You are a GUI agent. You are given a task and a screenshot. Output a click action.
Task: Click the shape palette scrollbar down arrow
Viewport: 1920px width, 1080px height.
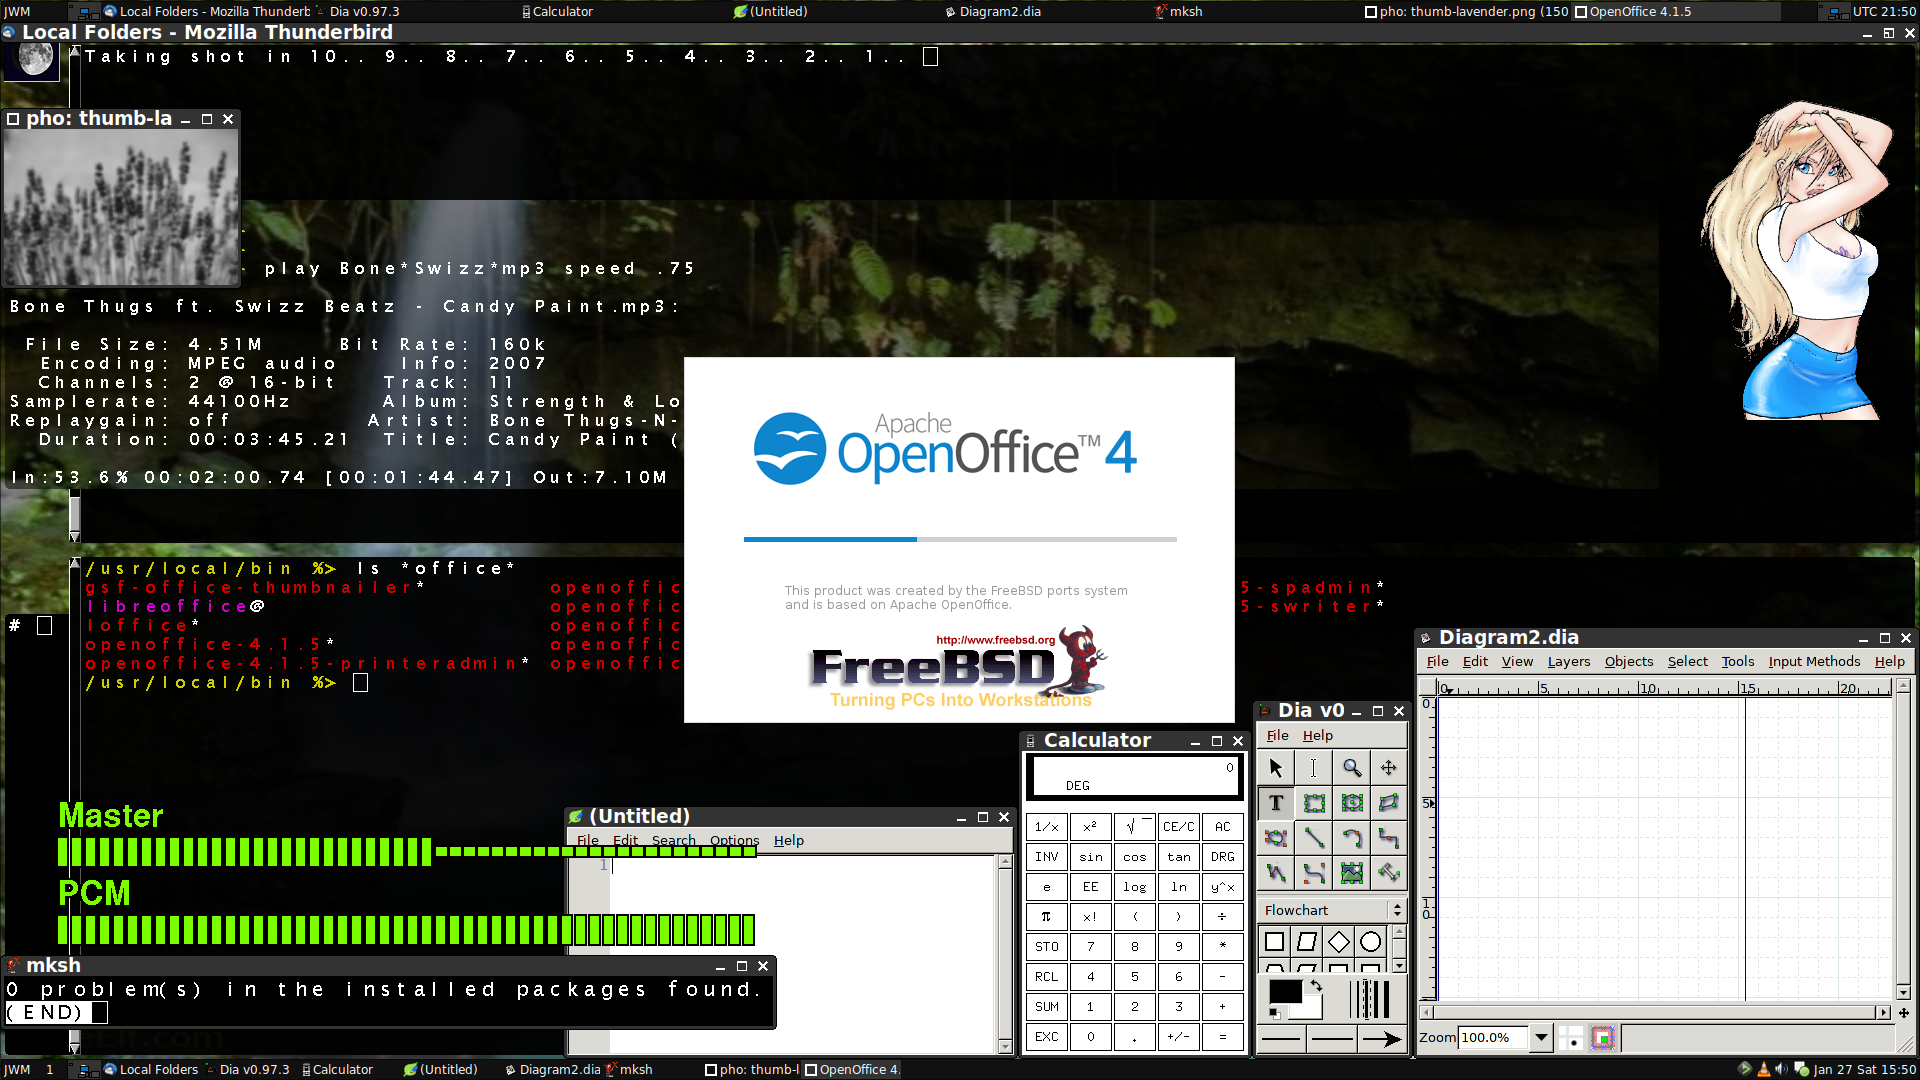click(x=1399, y=965)
